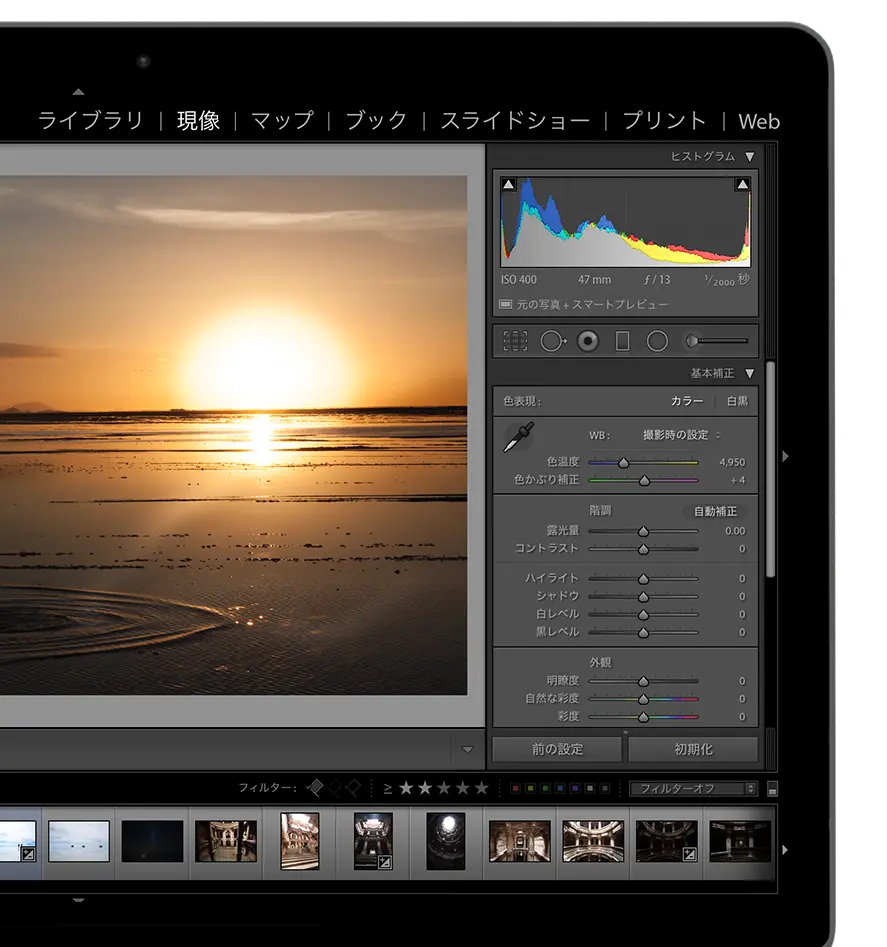Select the Radial Filter tool
The image size is (887, 947).
point(657,341)
